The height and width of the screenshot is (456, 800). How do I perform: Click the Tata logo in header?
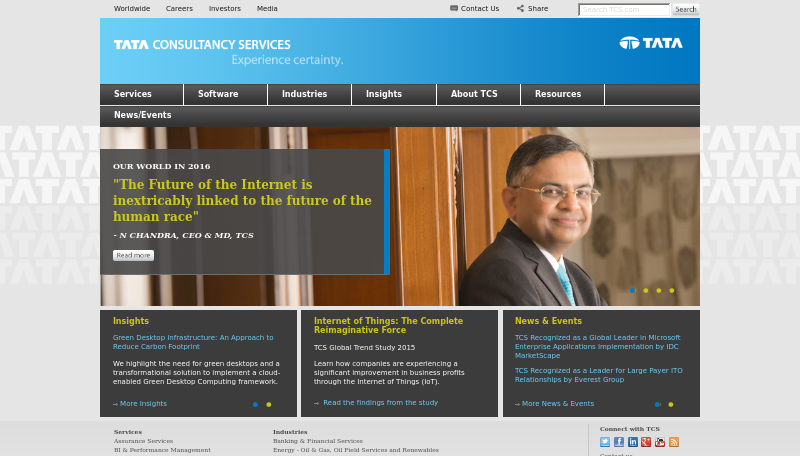[x=651, y=43]
